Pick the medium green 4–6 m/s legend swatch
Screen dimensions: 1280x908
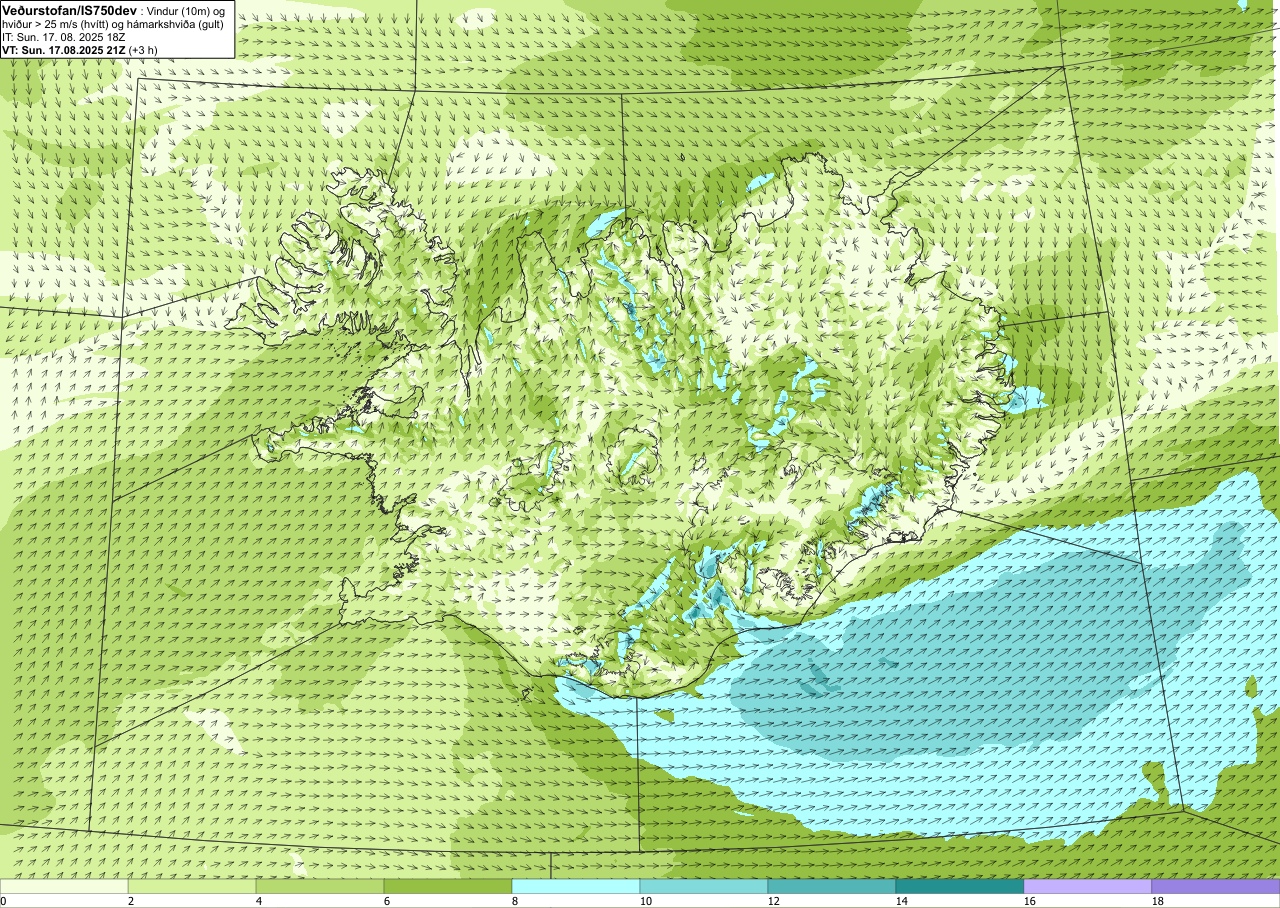tap(320, 886)
